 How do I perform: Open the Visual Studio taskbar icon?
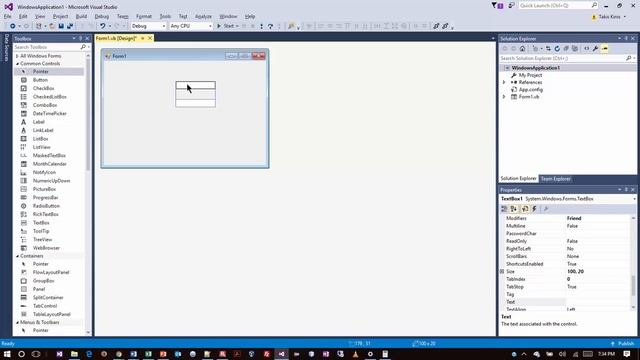[x=281, y=354]
